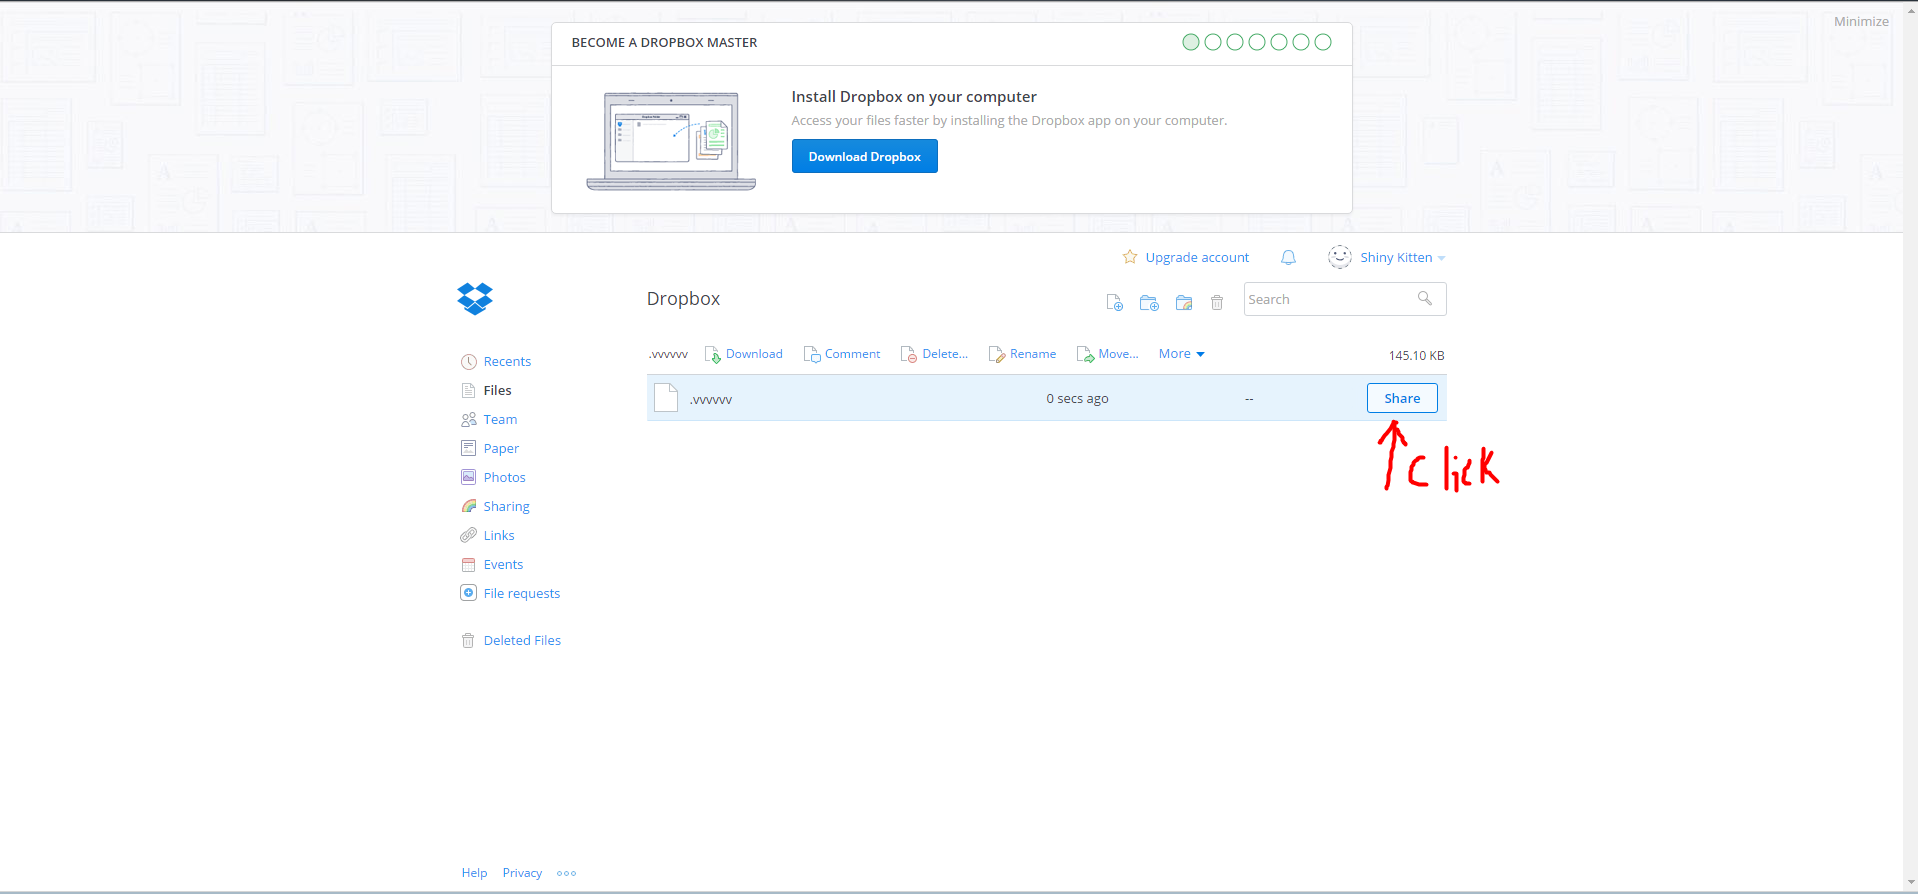Click the Dropbox logo
The width and height of the screenshot is (1918, 894).
(475, 299)
